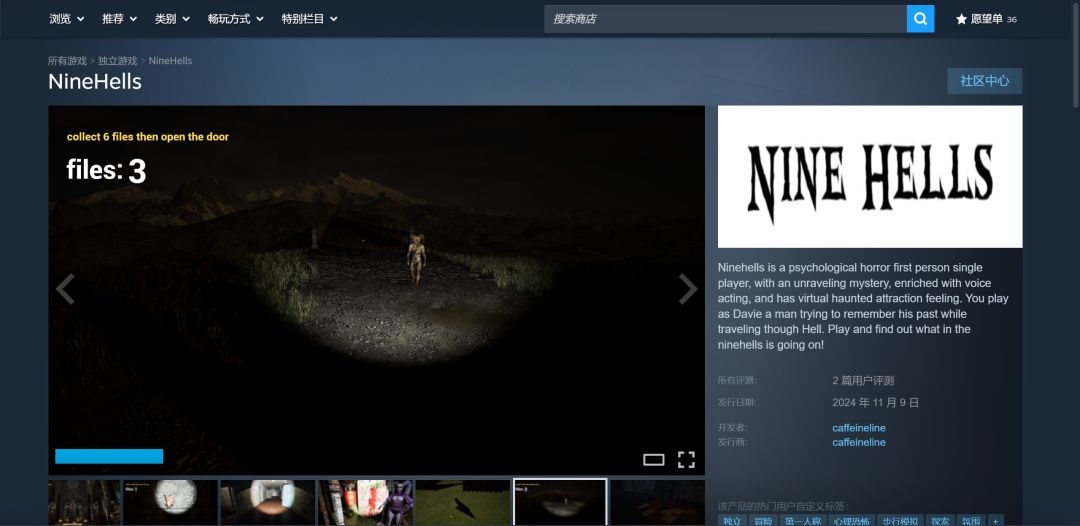1080x526 pixels.
Task: Follow the 独立游戏 breadcrumb link
Action: point(118,61)
